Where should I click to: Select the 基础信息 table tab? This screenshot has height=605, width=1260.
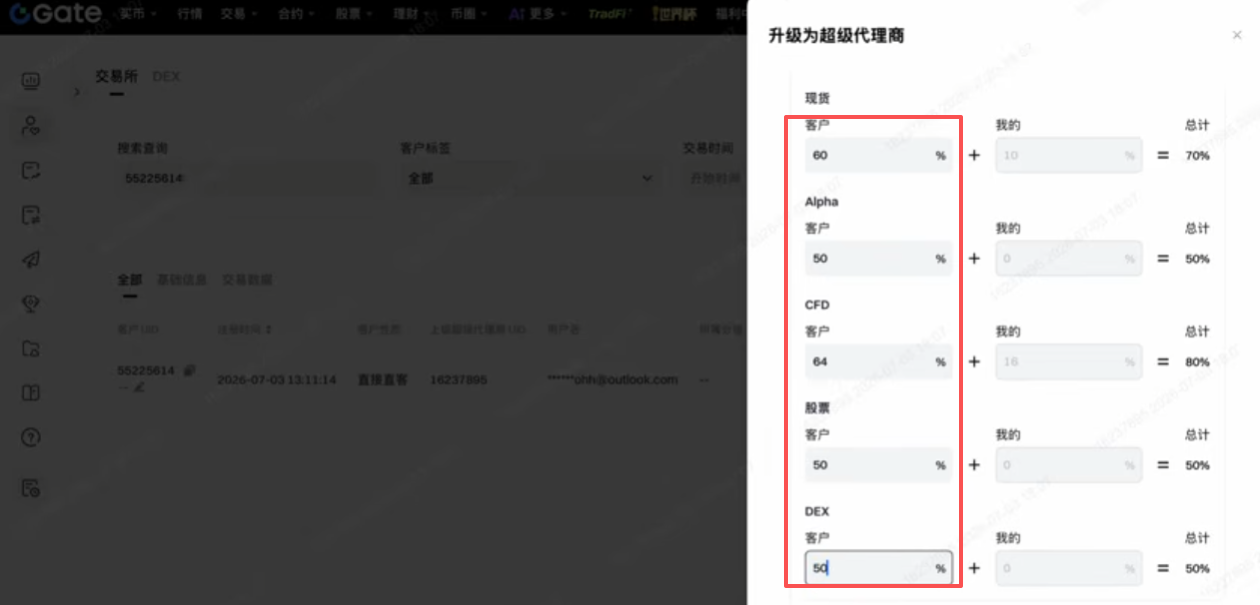point(182,279)
